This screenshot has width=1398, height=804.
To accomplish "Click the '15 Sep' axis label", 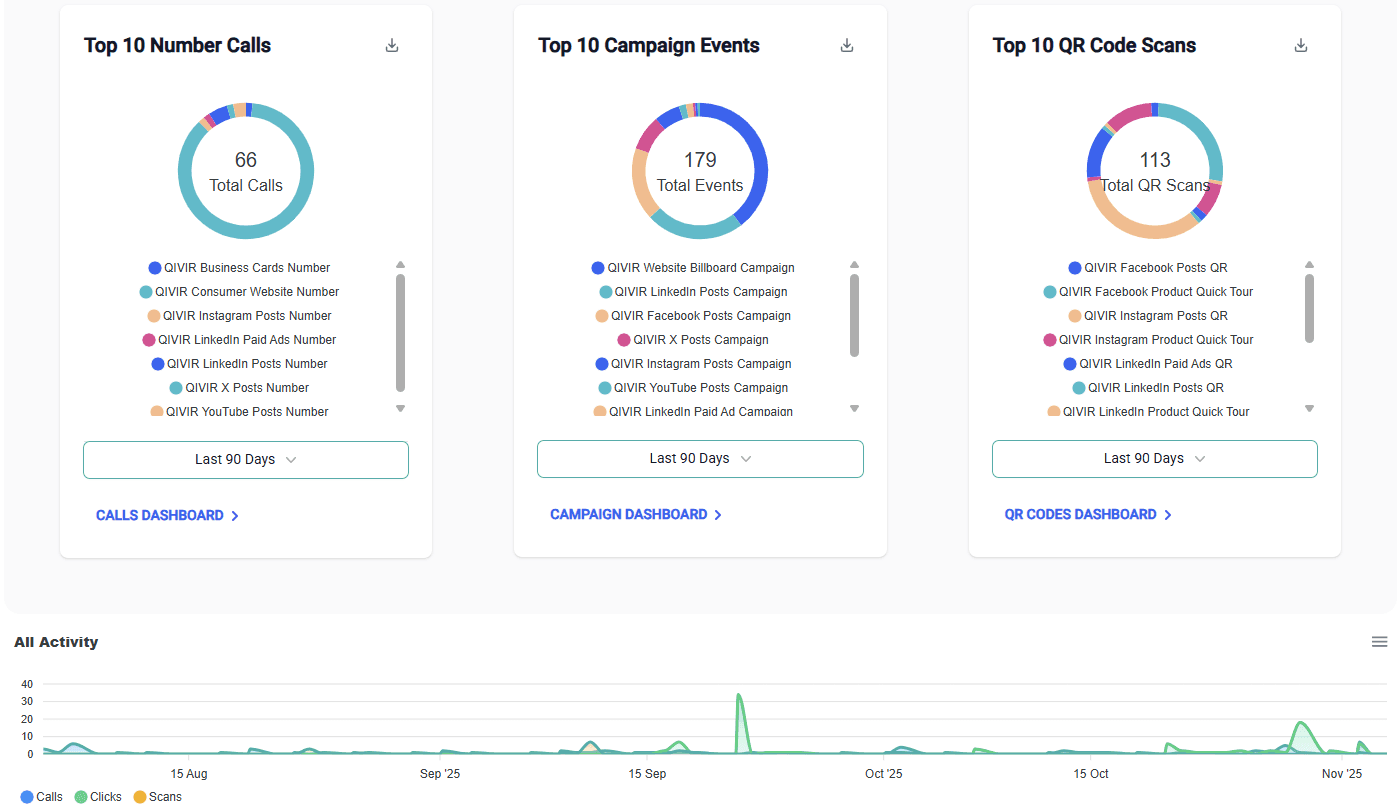I will (647, 774).
